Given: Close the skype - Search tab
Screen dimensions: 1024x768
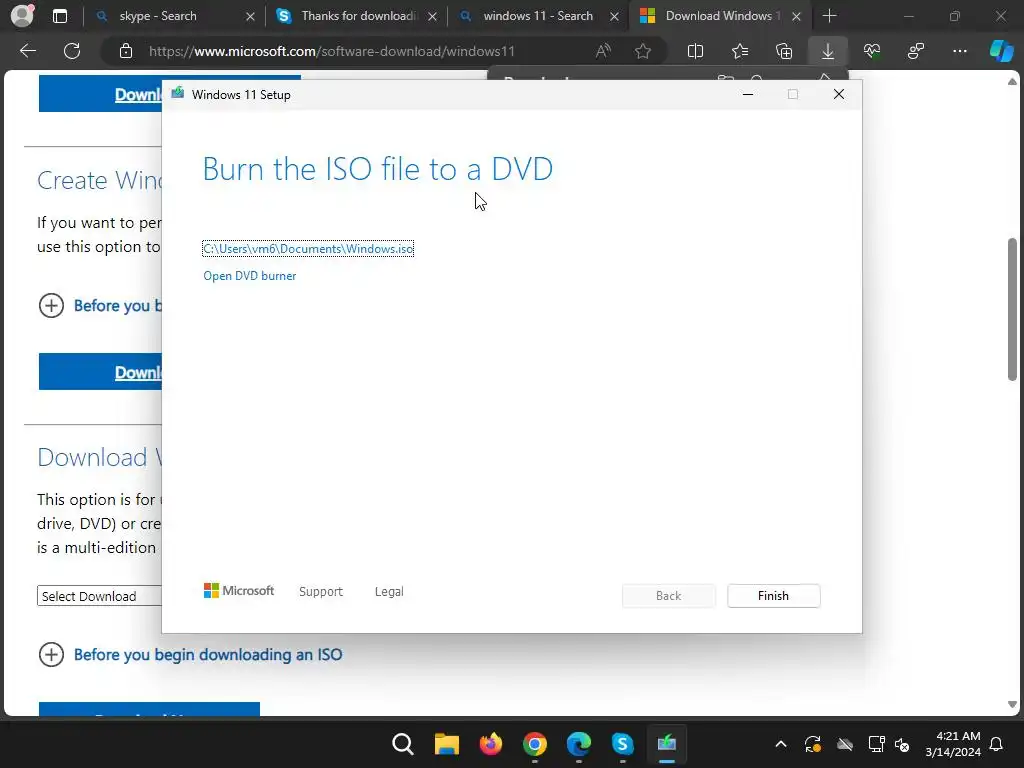Looking at the screenshot, I should tap(250, 16).
